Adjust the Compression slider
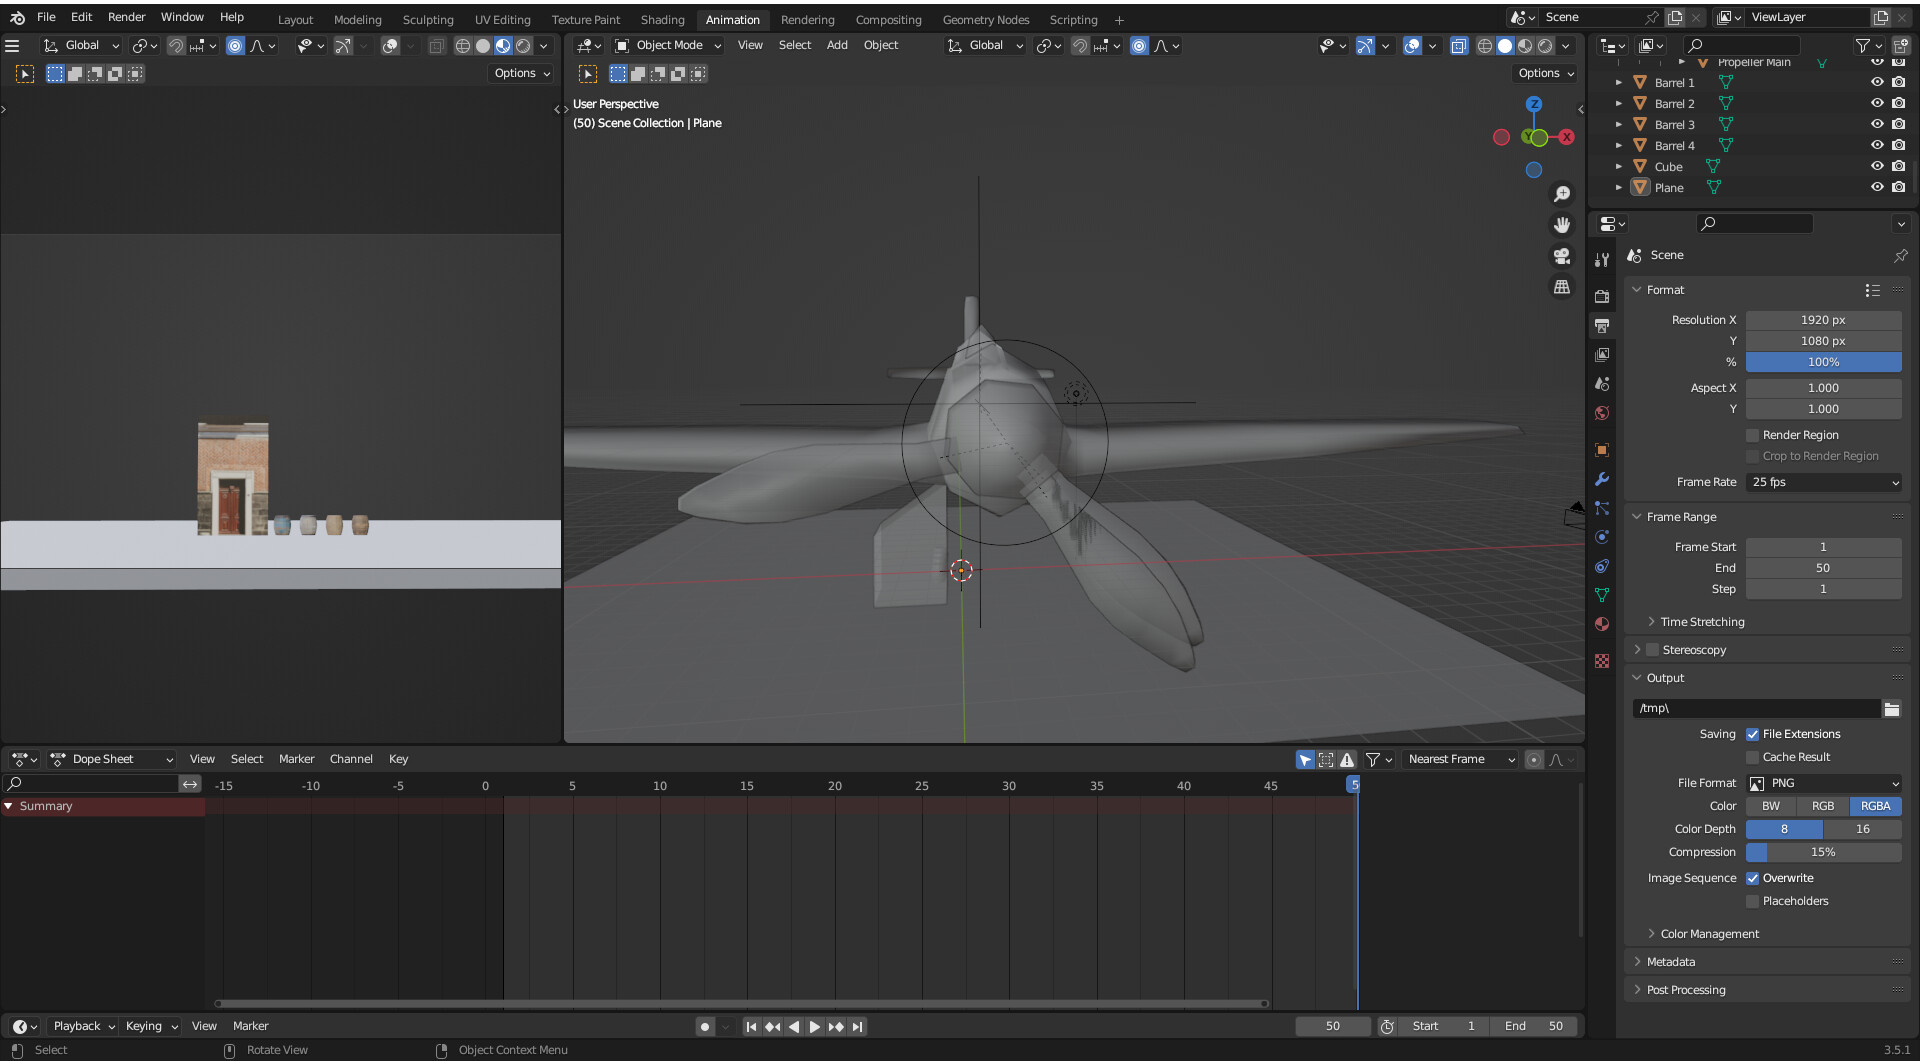 (x=1823, y=852)
